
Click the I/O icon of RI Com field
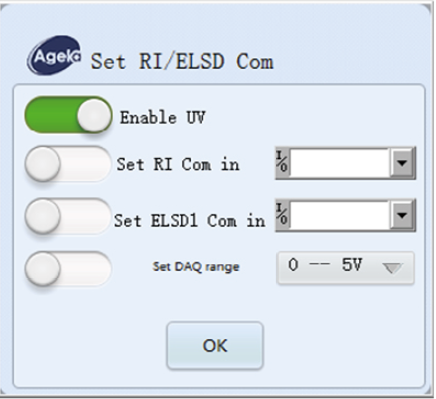coord(283,163)
